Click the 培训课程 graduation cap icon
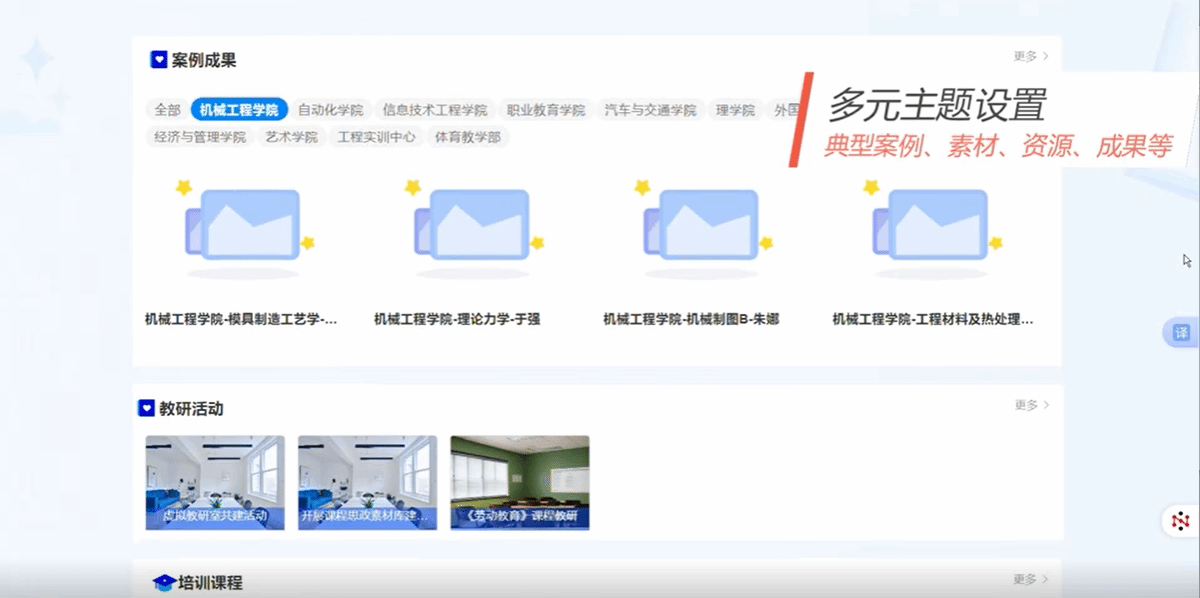Screen dimensions: 1200x598 point(164,582)
